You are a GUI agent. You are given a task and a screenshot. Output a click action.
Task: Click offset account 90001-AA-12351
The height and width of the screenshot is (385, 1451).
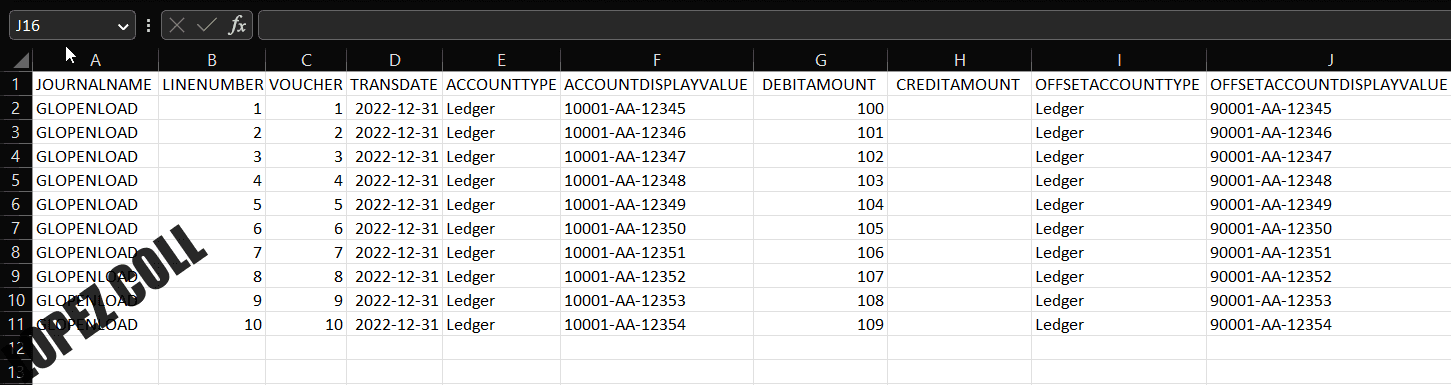coord(1329,252)
